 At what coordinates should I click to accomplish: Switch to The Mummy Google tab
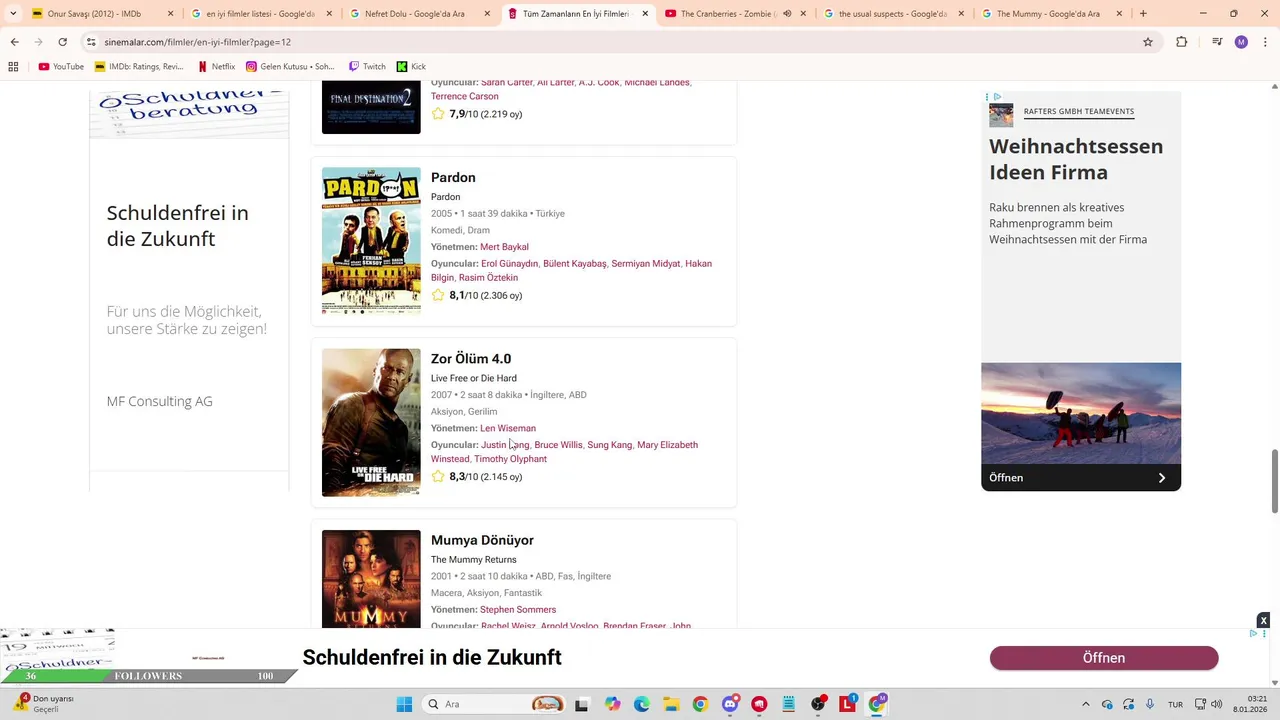(x=1050, y=14)
